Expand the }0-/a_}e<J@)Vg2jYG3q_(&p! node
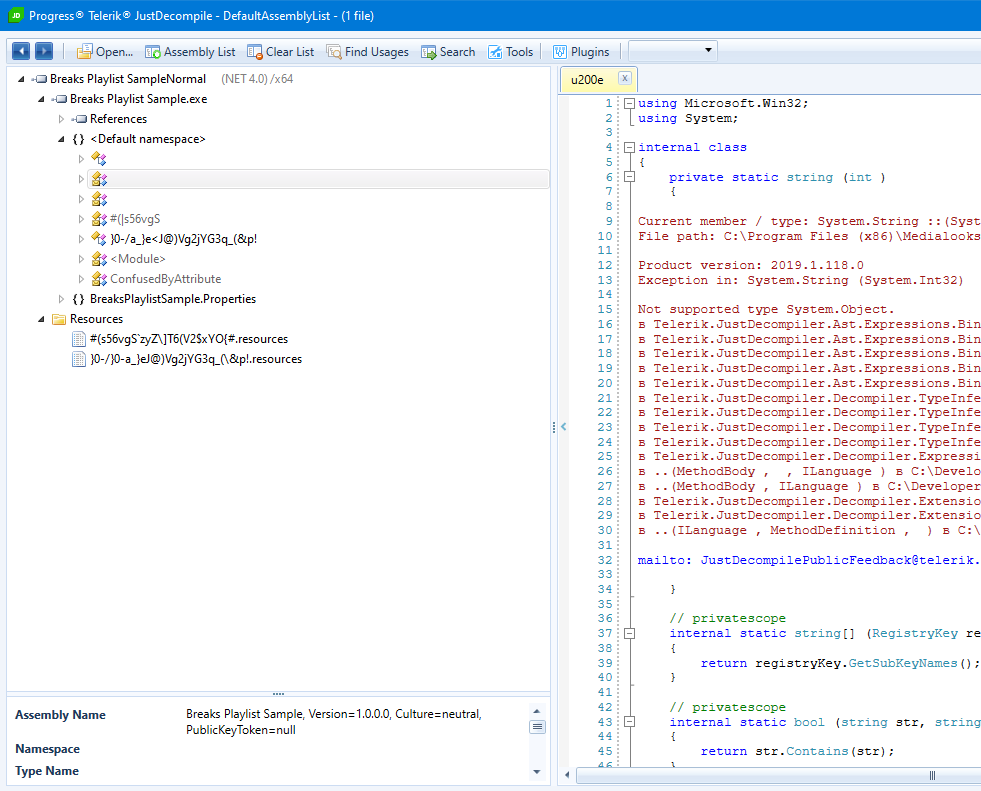Viewport: 981px width, 791px height. [x=81, y=239]
